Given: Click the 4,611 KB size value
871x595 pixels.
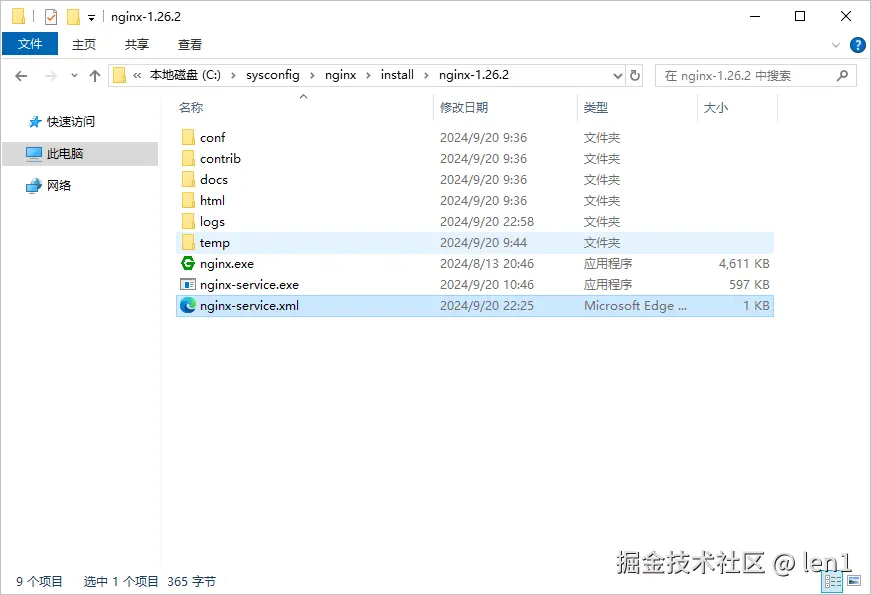Looking at the screenshot, I should pyautogui.click(x=744, y=263).
